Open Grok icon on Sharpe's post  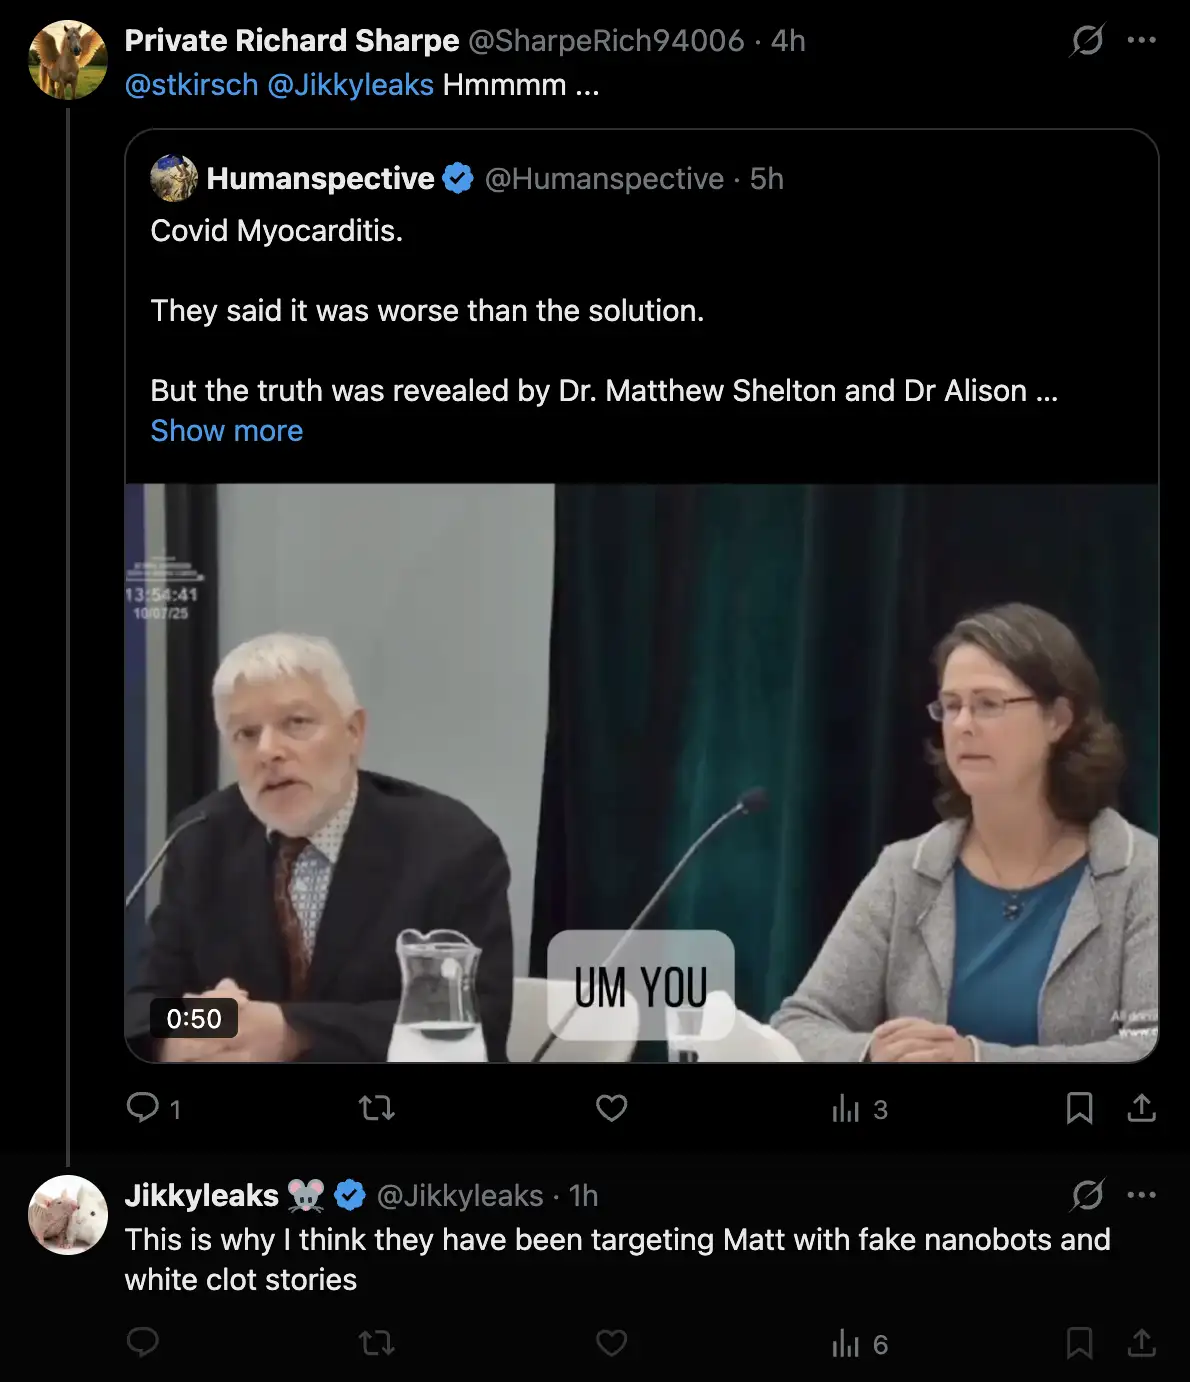point(1087,41)
